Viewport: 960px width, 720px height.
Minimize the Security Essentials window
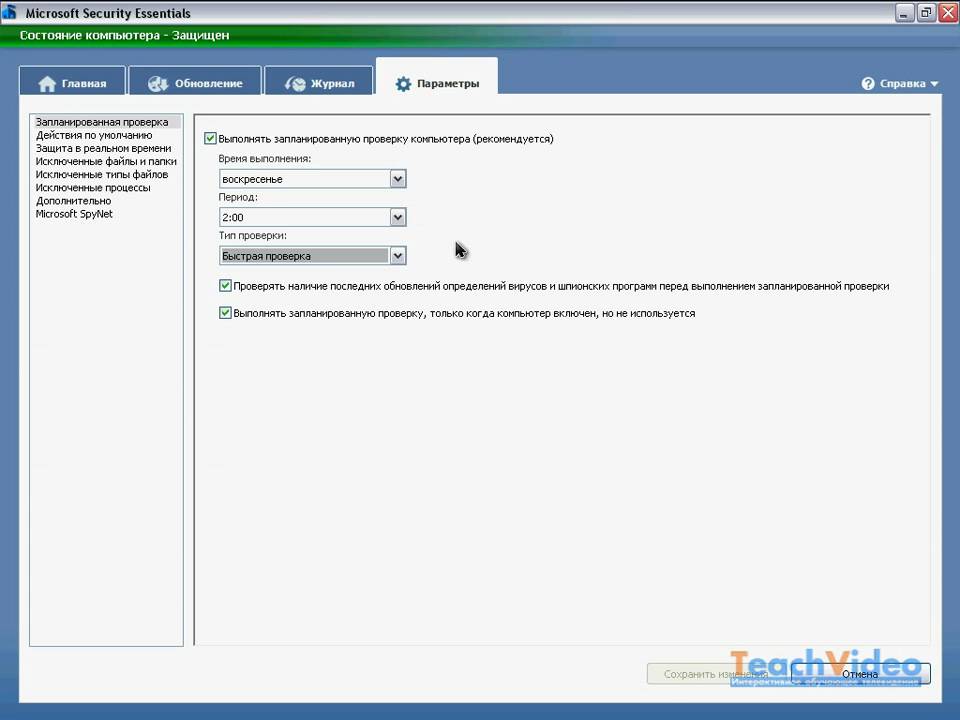coord(904,13)
